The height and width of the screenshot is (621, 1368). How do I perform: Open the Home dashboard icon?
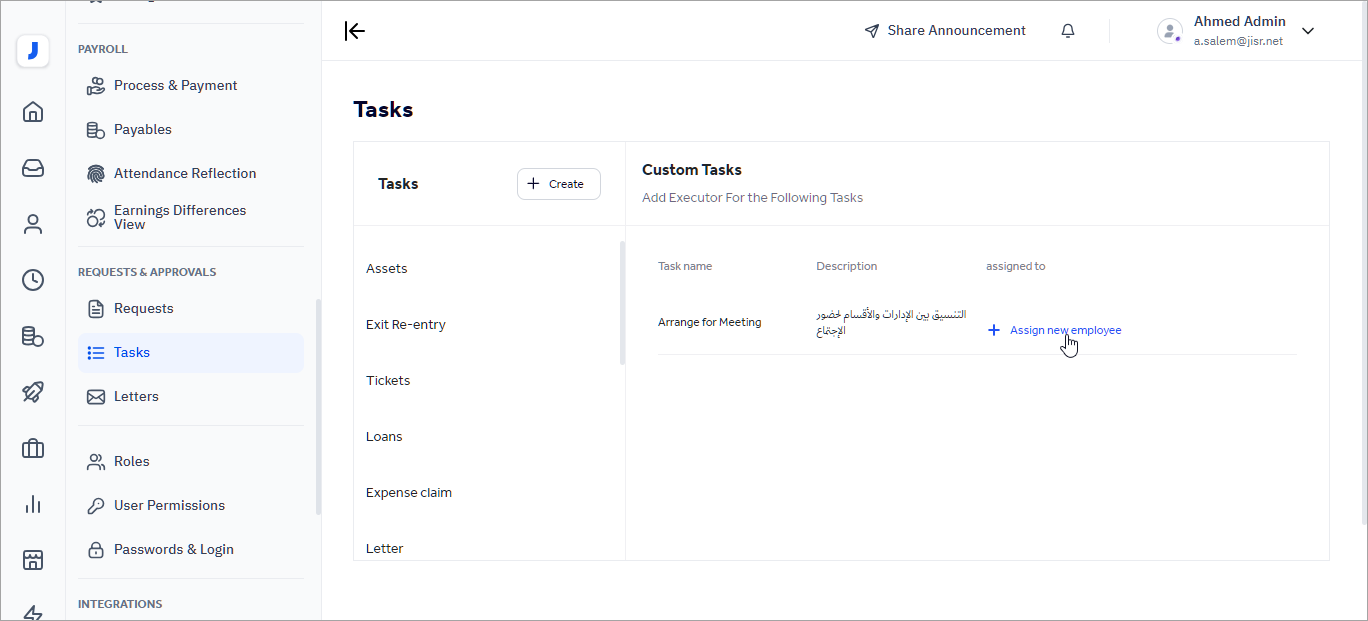(x=33, y=112)
